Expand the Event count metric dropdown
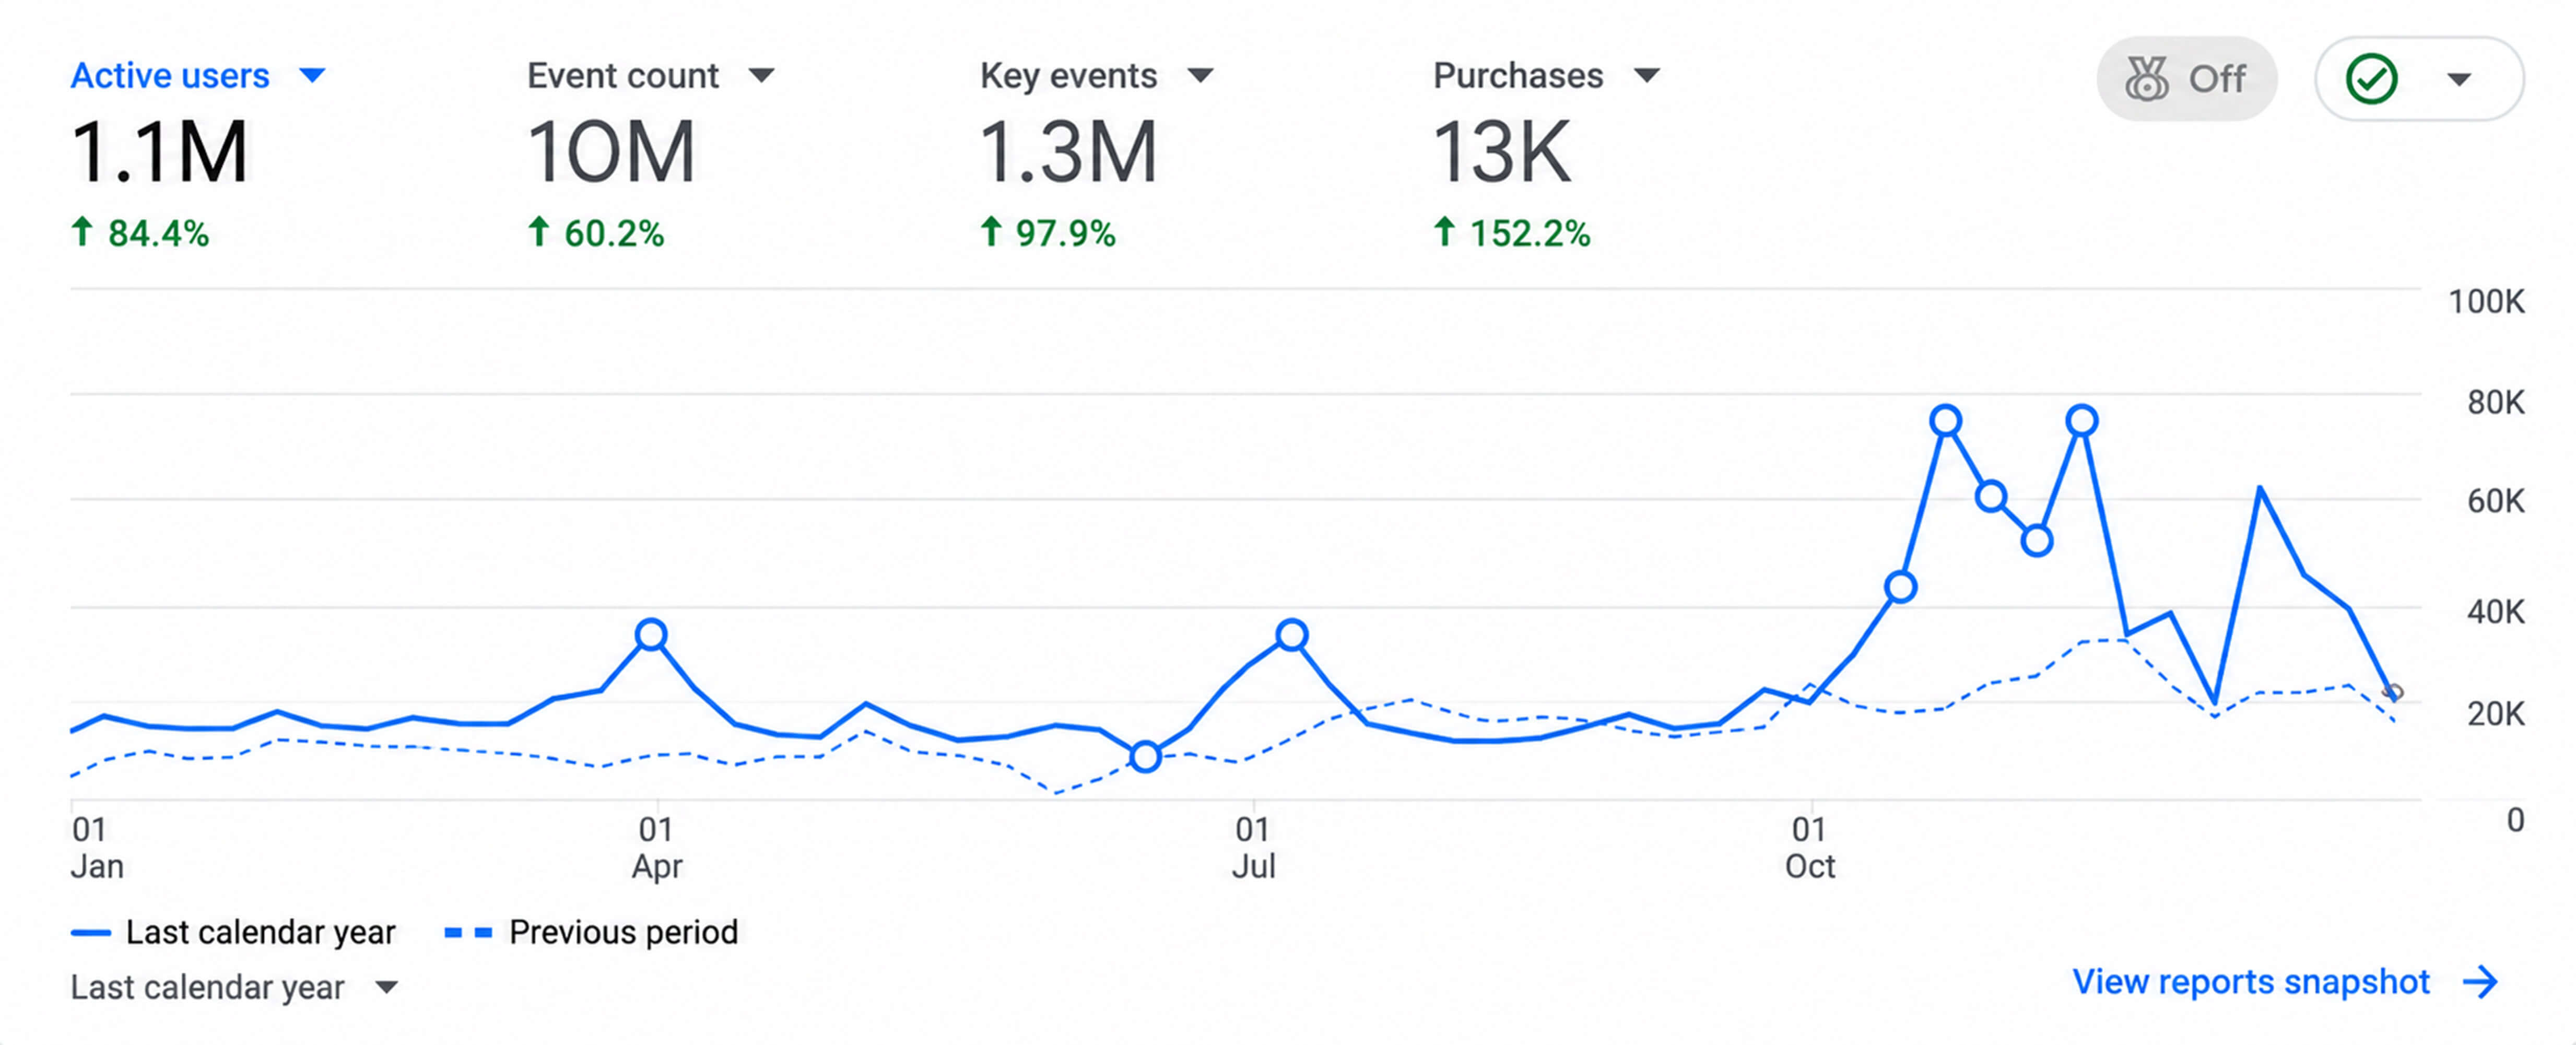The width and height of the screenshot is (2576, 1045). tap(762, 76)
